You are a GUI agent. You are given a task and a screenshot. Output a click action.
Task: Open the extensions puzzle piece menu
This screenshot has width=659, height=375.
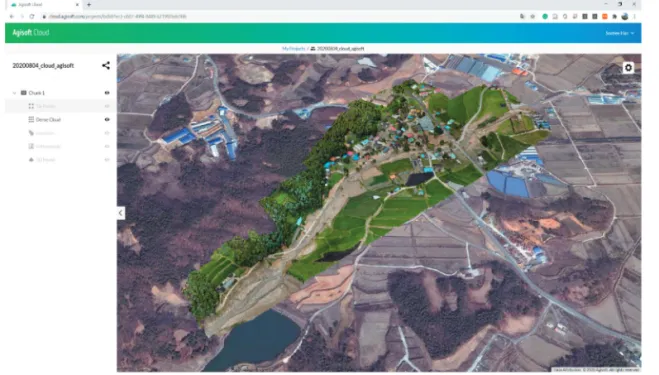(x=615, y=16)
